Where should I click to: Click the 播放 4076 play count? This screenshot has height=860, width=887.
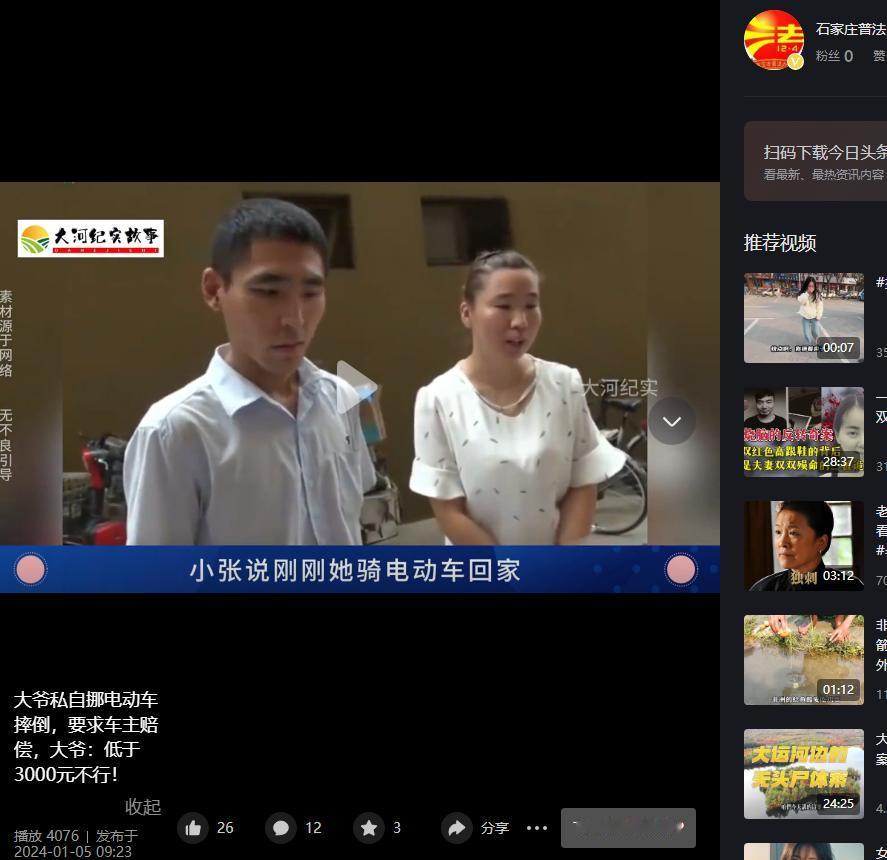46,836
